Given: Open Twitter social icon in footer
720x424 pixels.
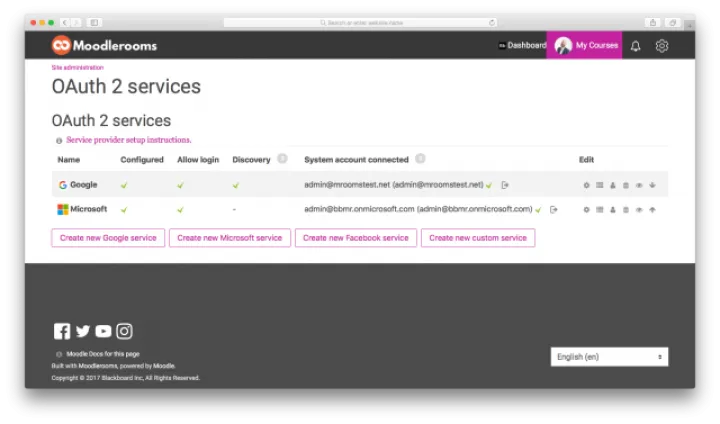Looking at the screenshot, I should click(83, 331).
